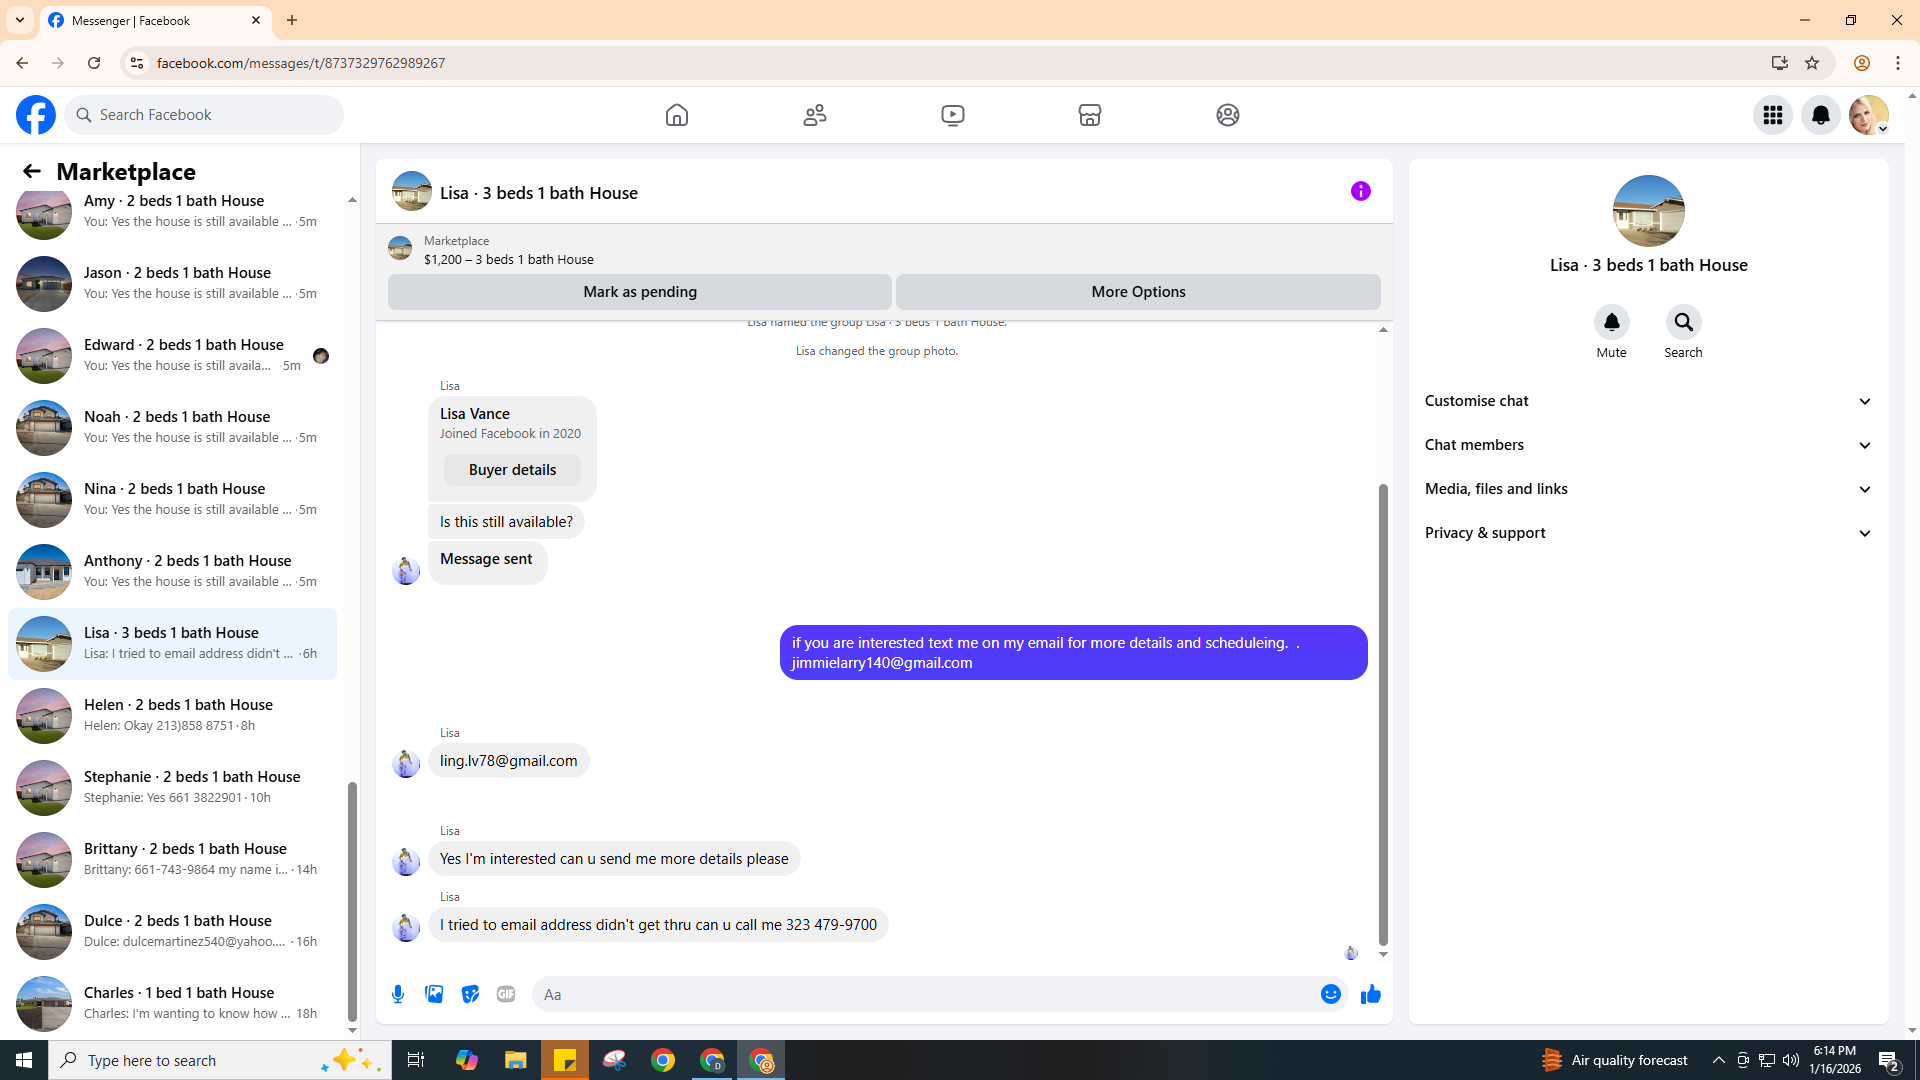Attach a file with the photo icon
The image size is (1920, 1080).
(434, 994)
